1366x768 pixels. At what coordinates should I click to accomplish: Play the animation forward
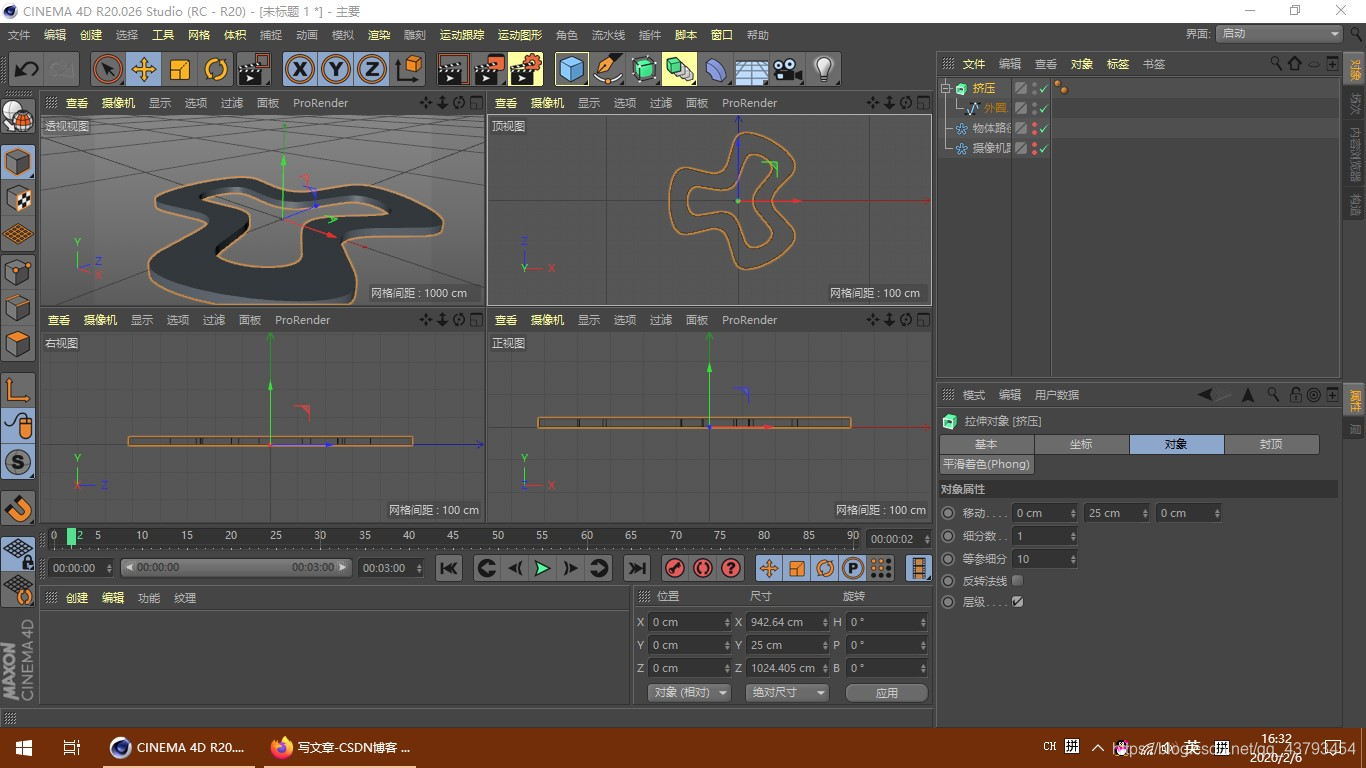click(542, 568)
